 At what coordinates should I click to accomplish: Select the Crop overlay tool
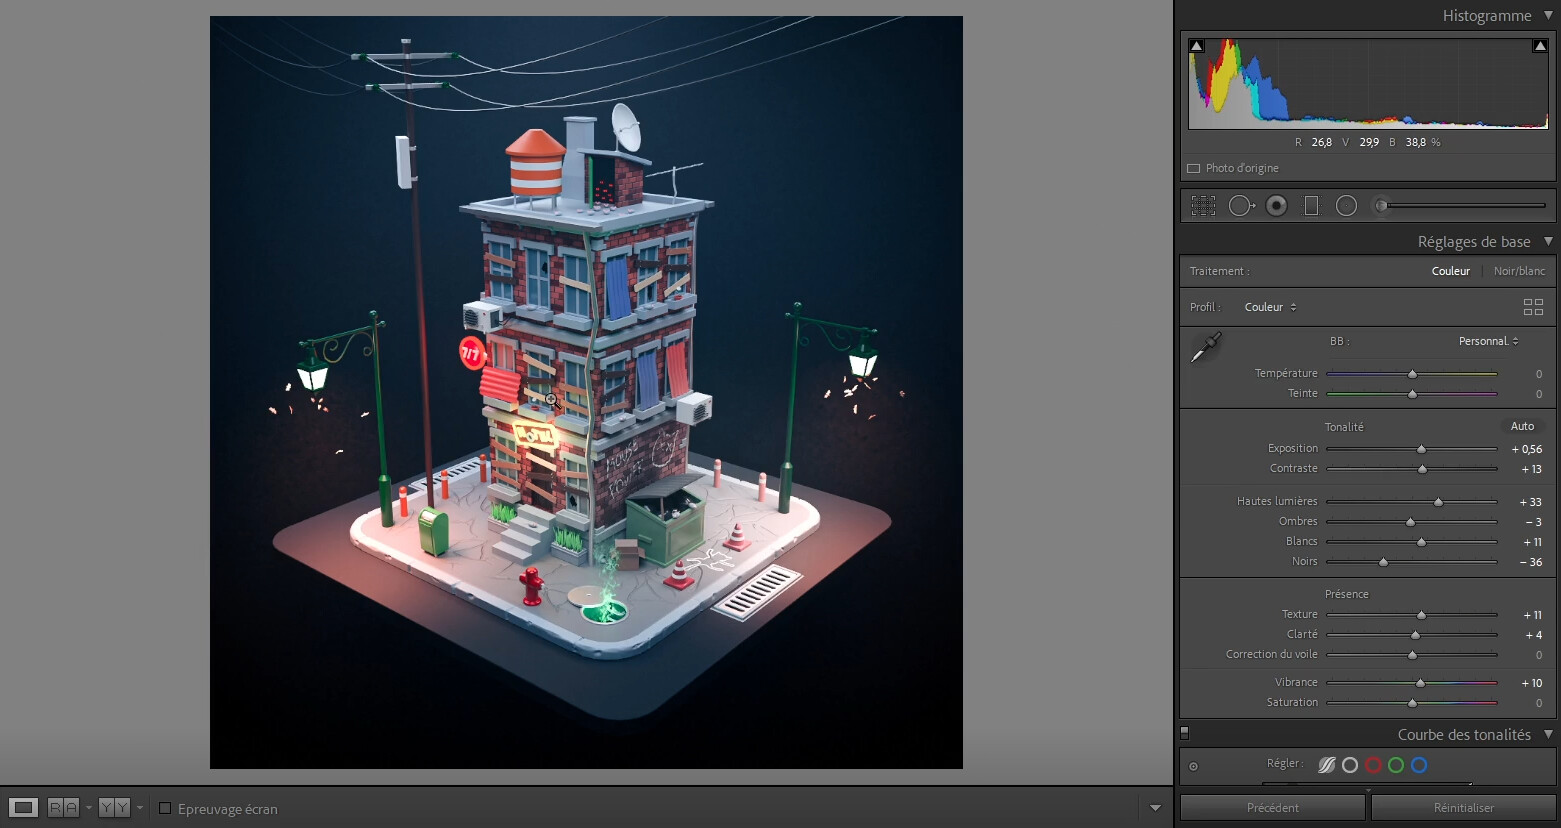tap(1203, 205)
